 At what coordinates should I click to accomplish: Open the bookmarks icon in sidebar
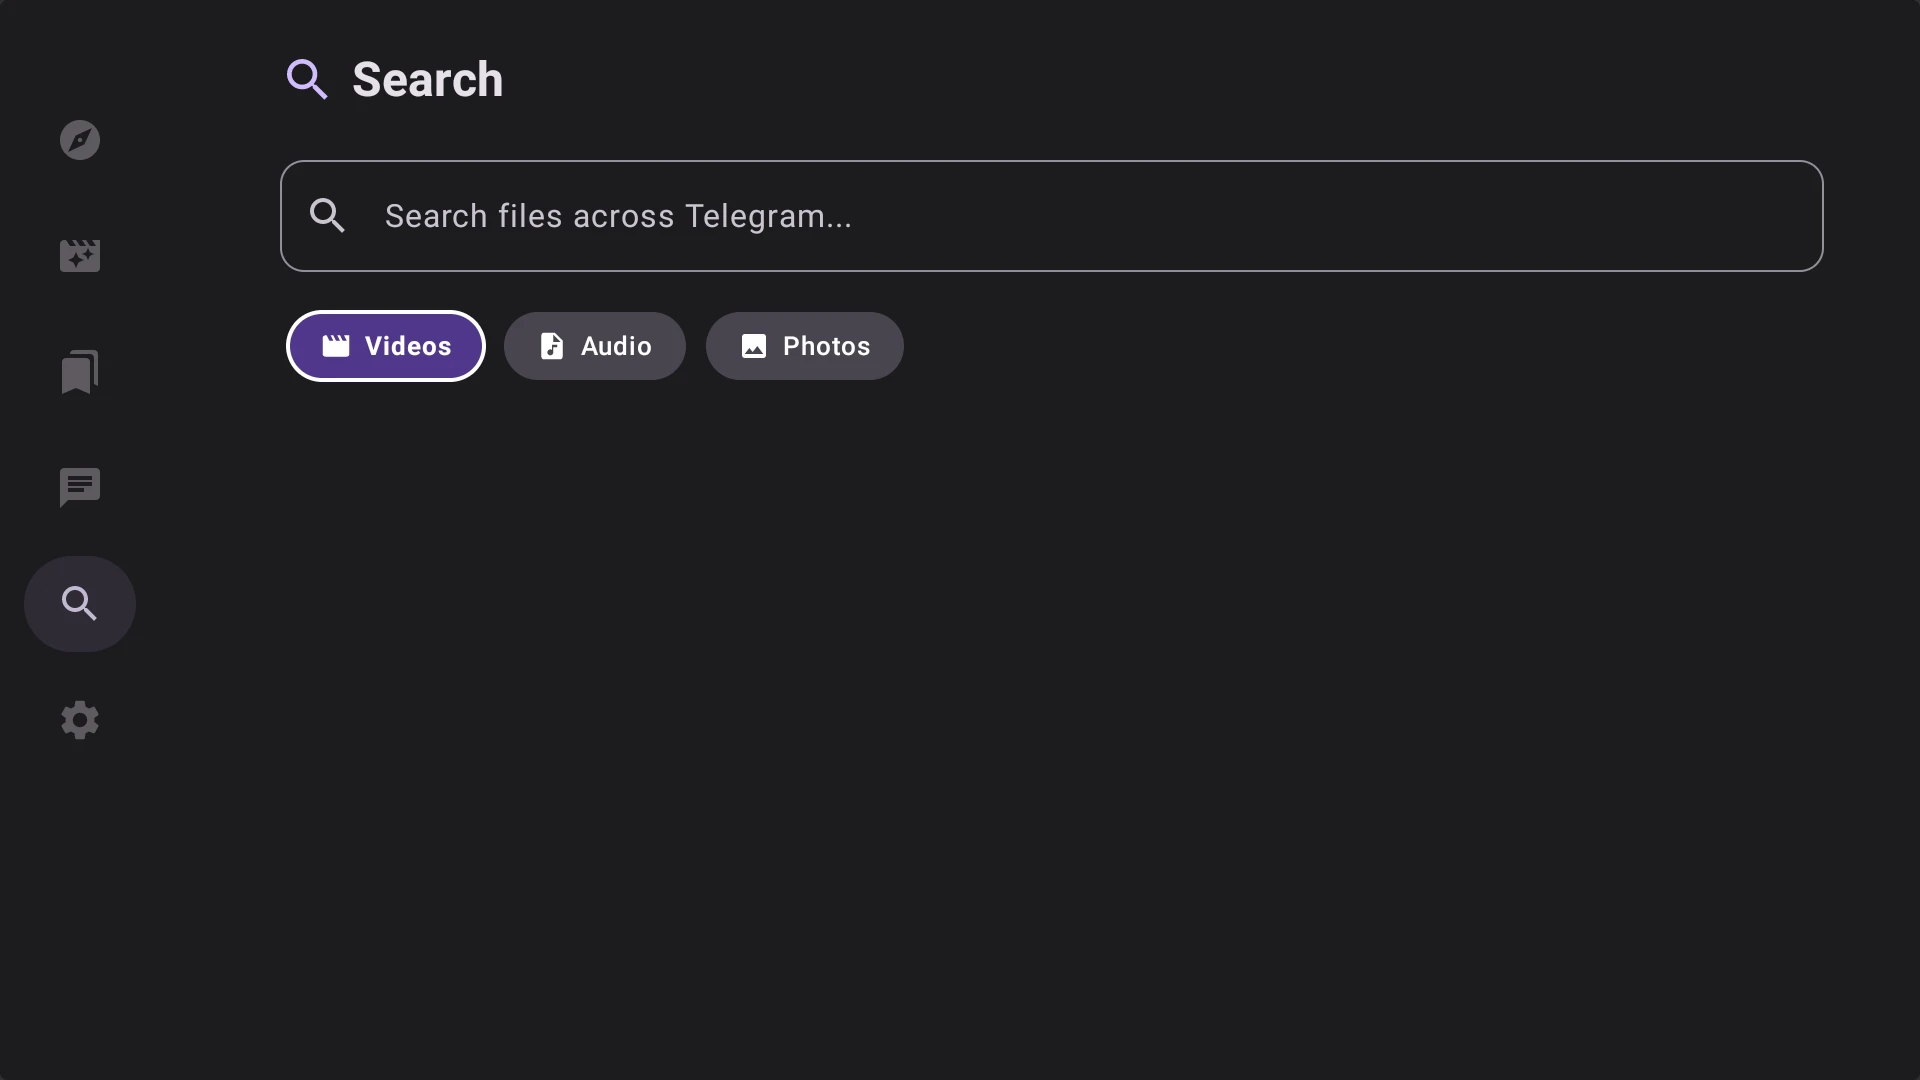[80, 372]
